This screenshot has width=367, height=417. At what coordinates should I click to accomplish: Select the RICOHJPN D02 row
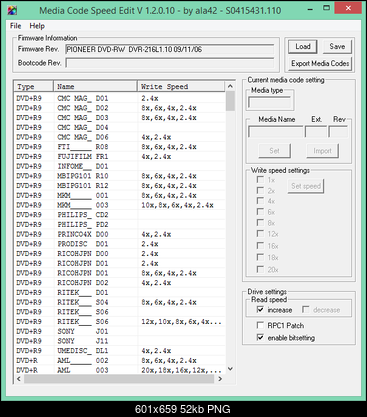[120, 283]
